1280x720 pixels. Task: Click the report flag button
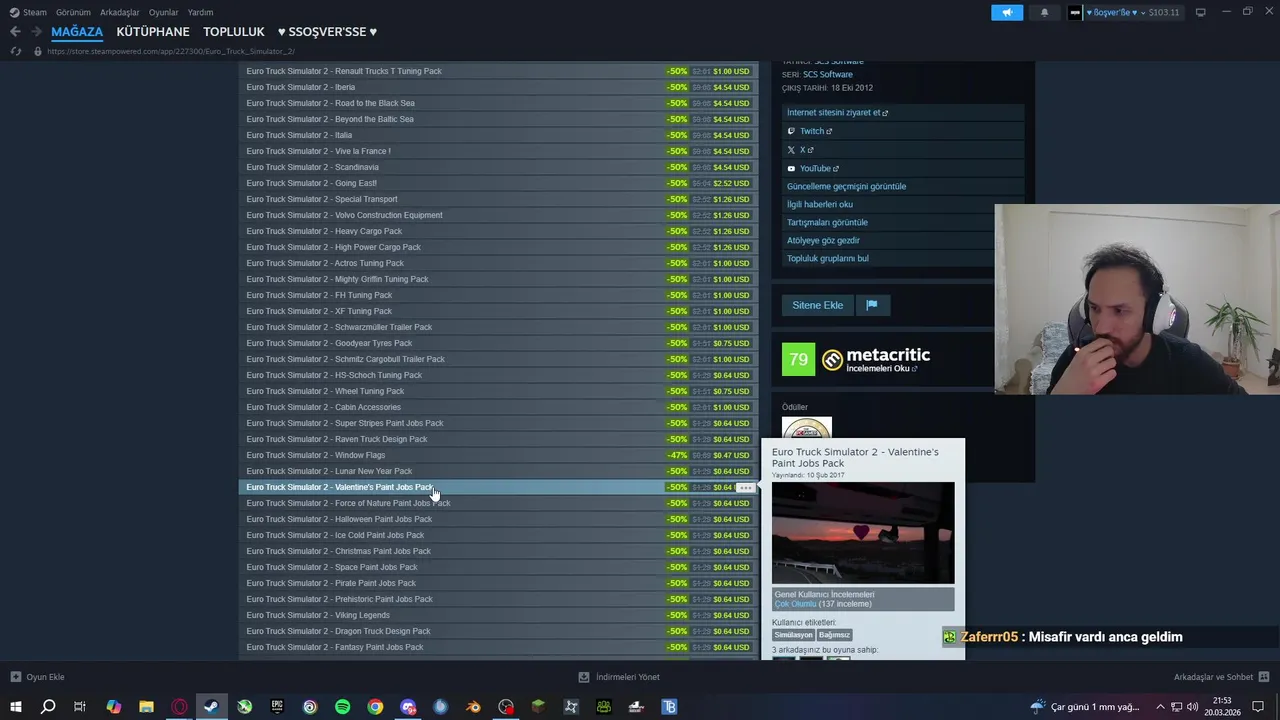pyautogui.click(x=872, y=305)
